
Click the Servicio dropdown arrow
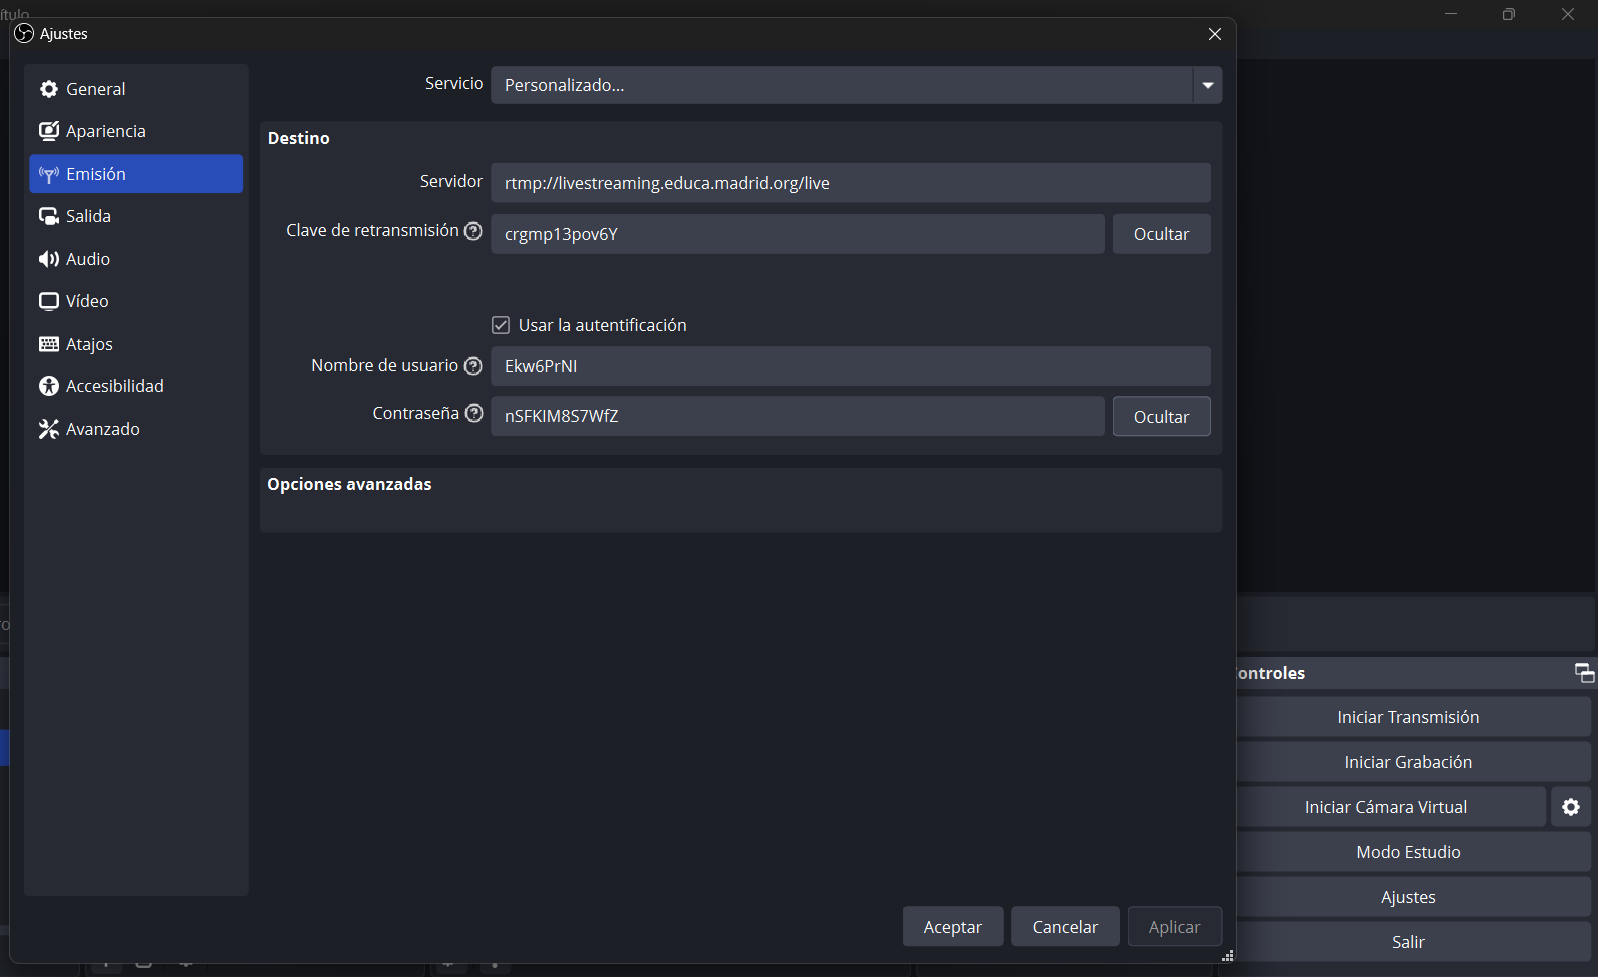[1208, 85]
